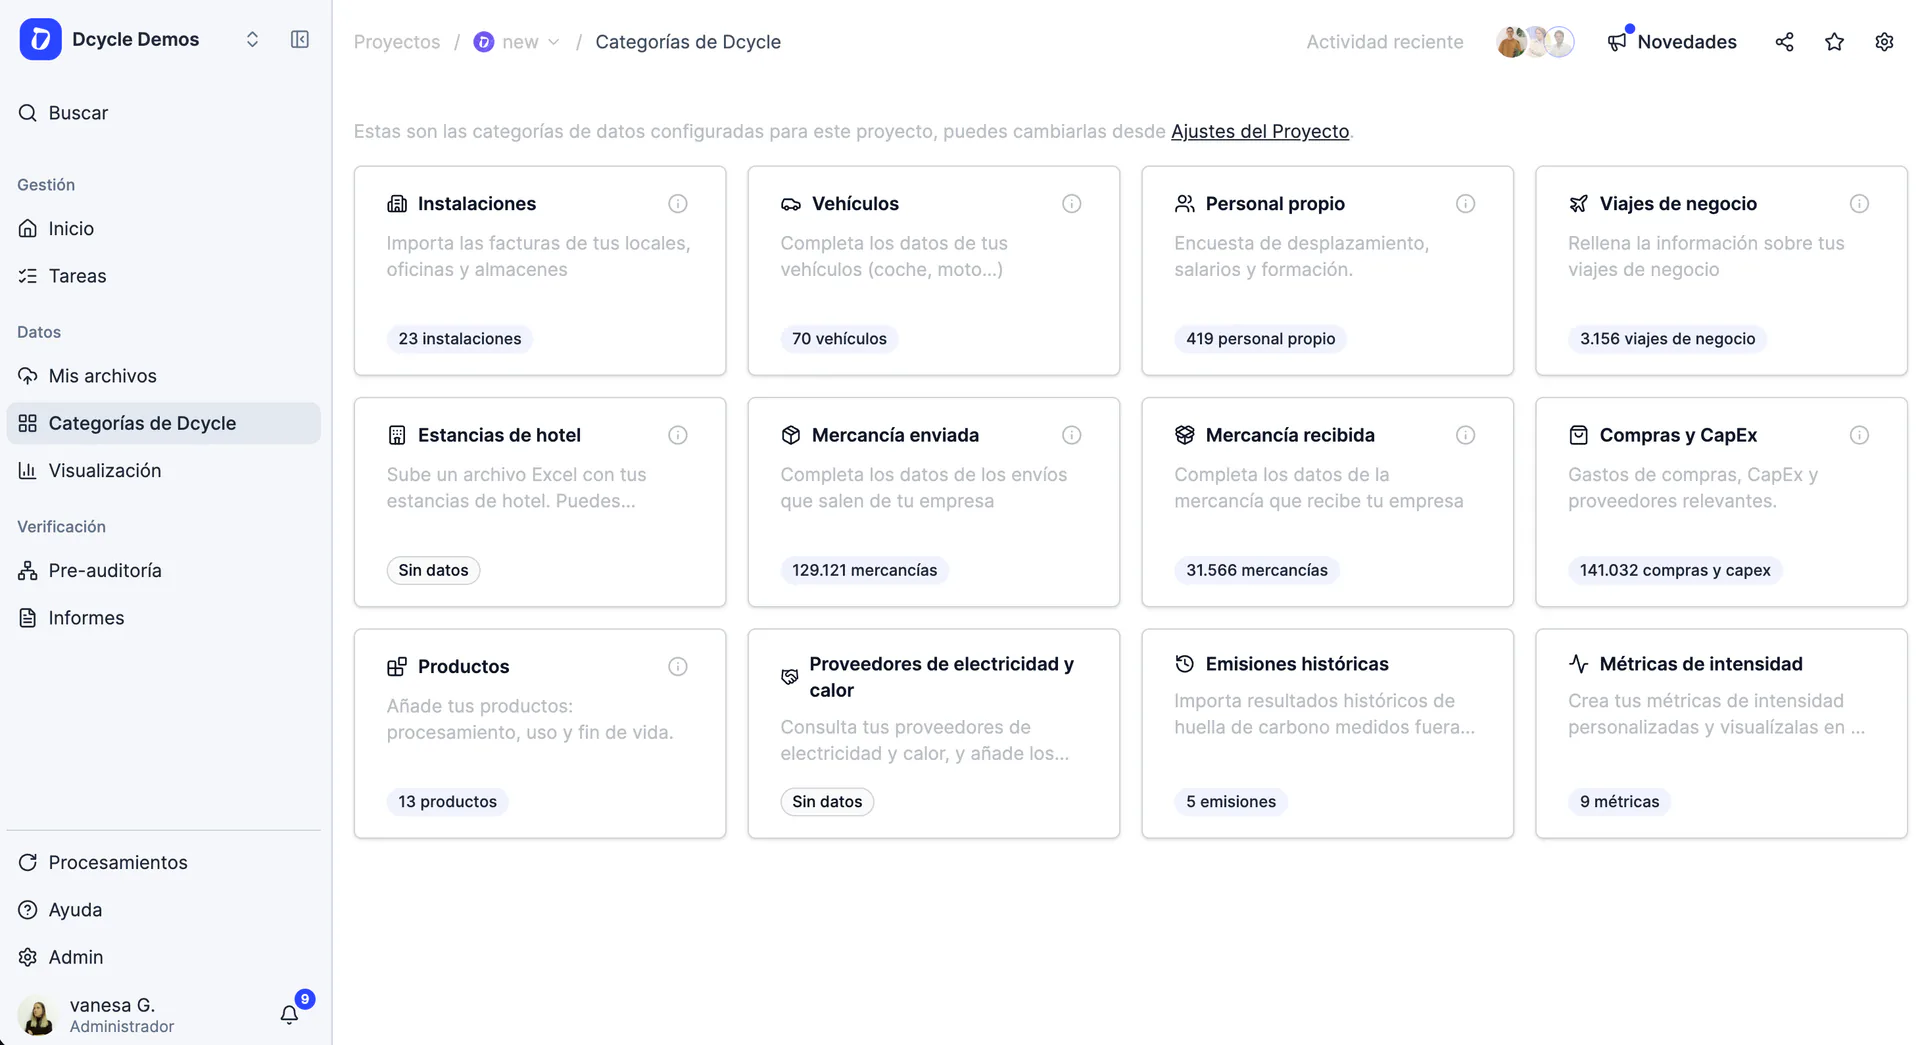This screenshot has height=1045, width=1920.
Task: Open Actividad reciente
Action: [x=1385, y=42]
